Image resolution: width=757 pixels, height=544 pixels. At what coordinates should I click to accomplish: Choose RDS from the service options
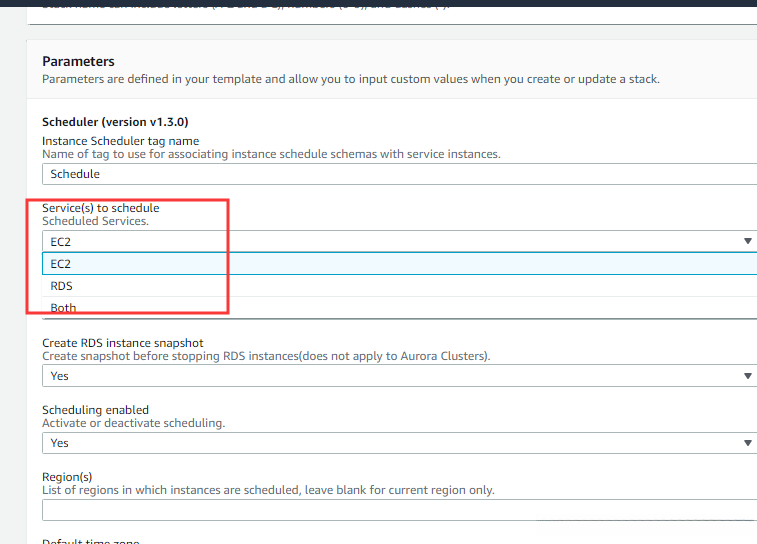(62, 286)
